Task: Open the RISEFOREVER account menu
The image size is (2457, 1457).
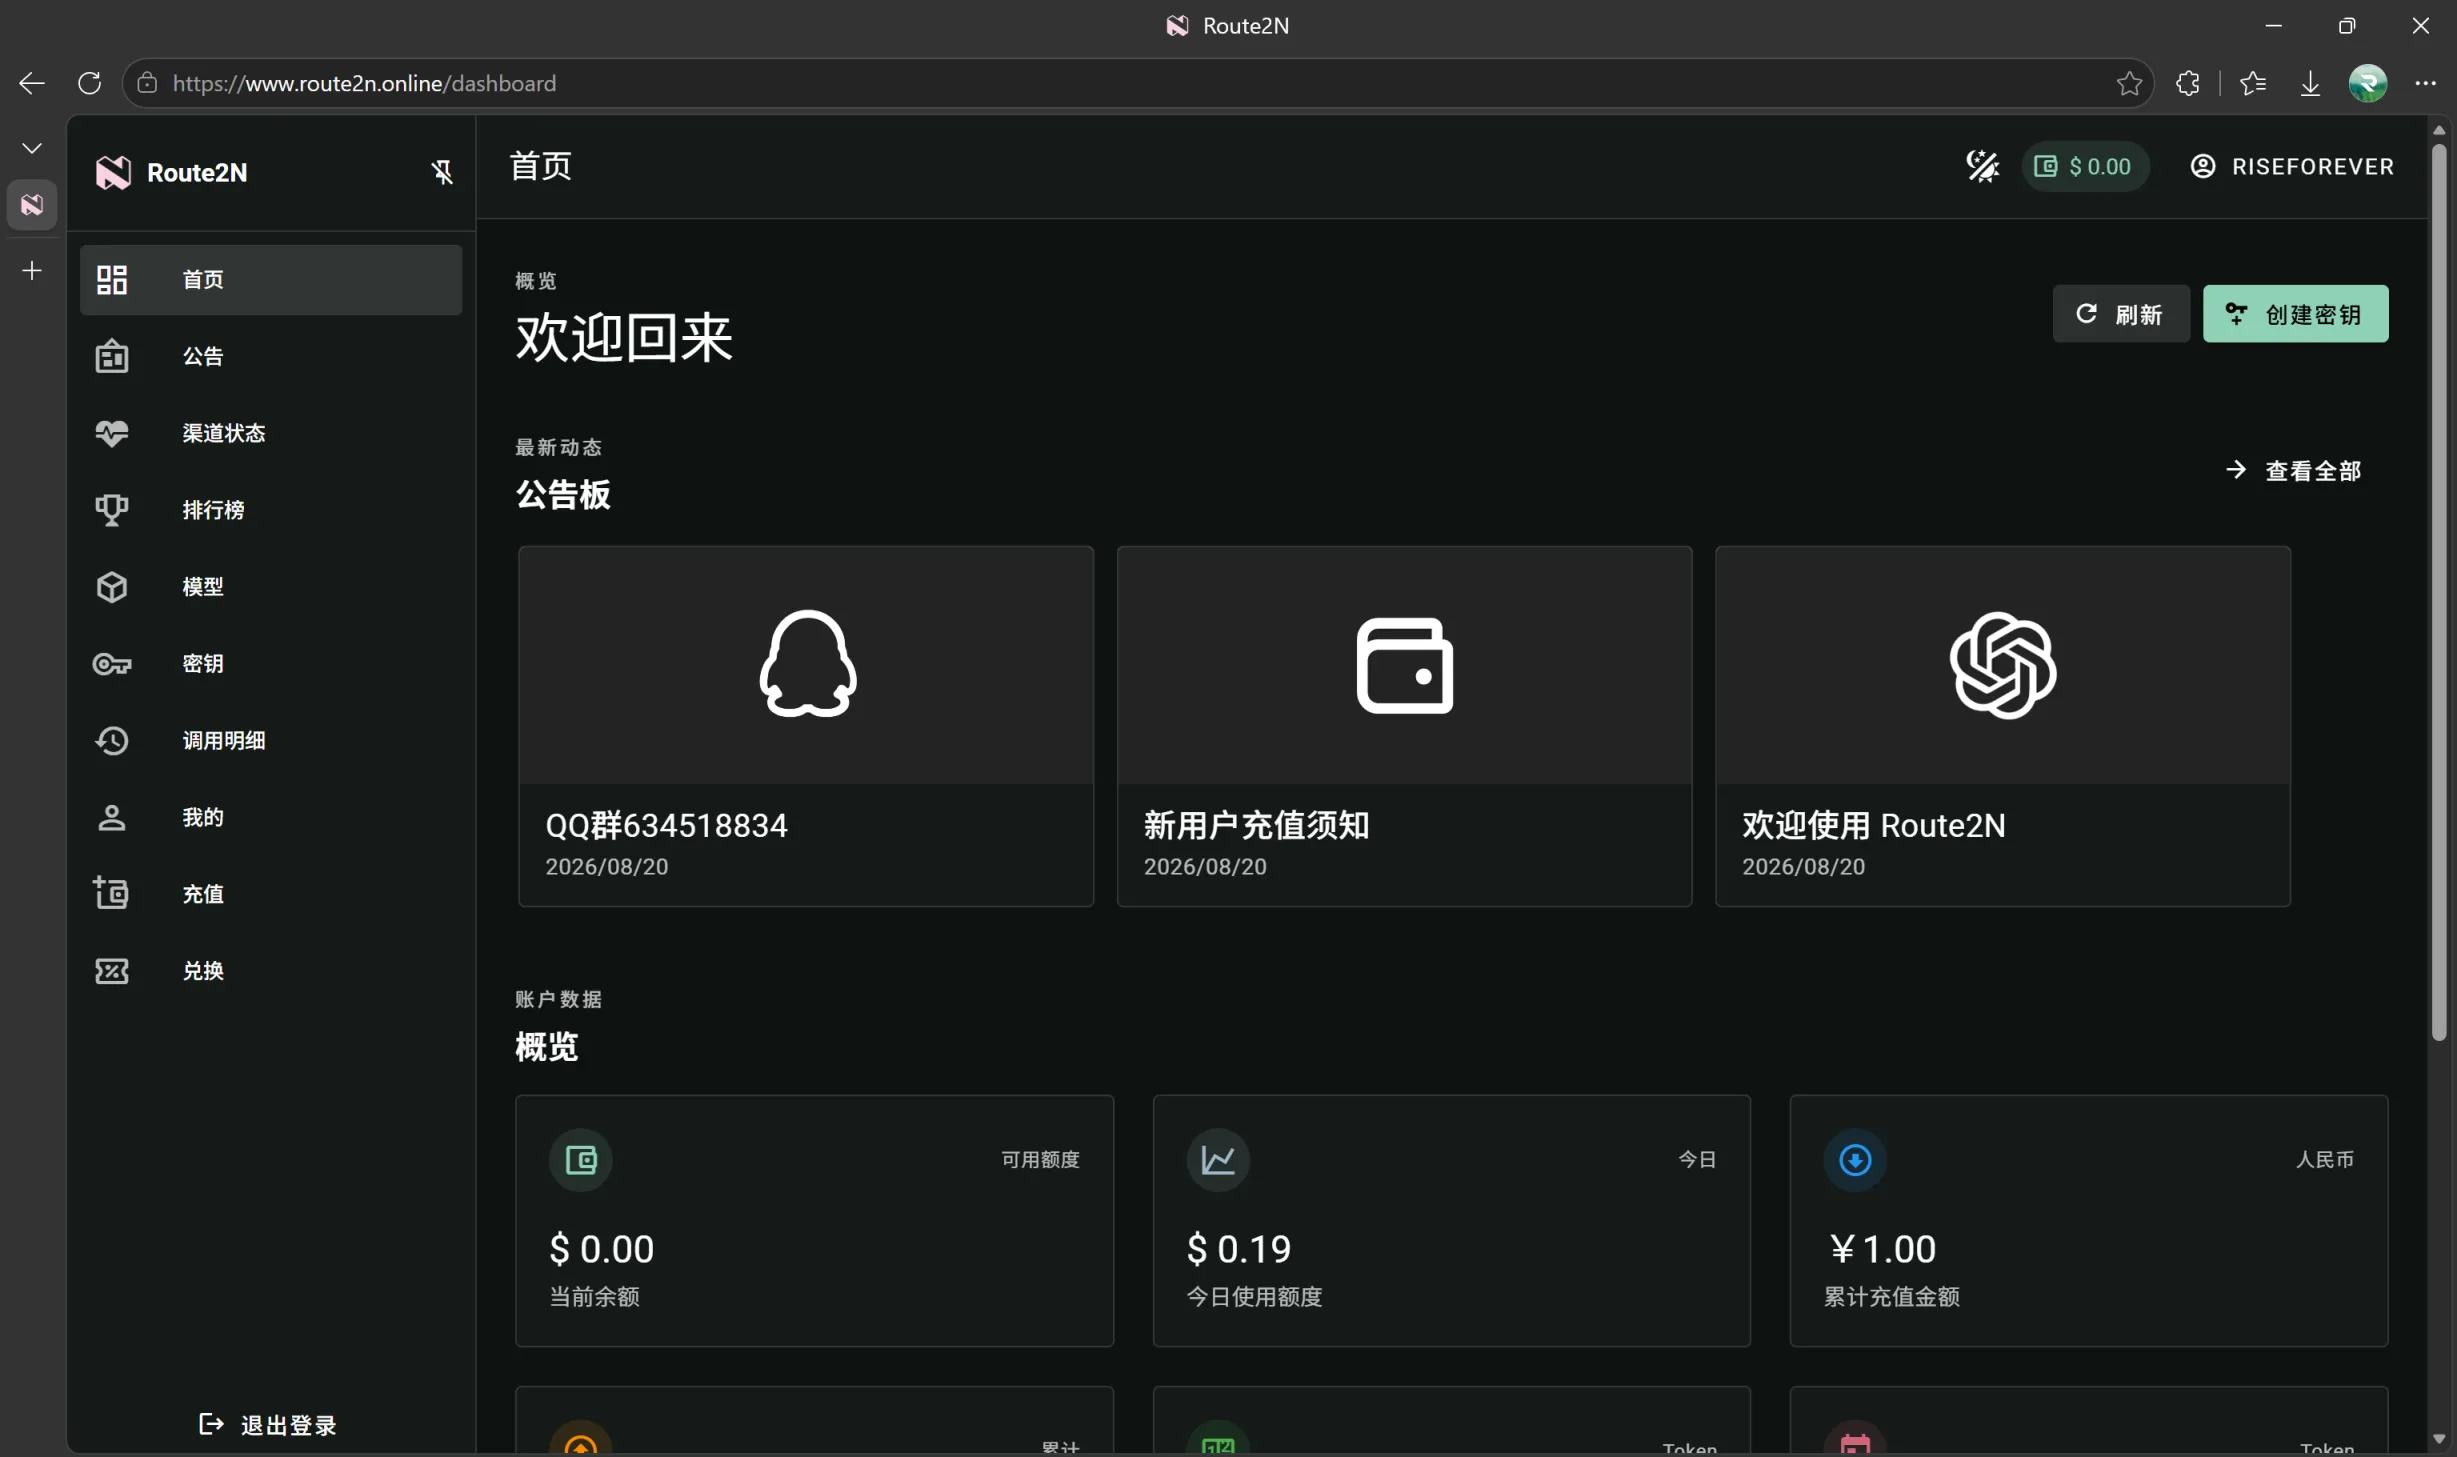Action: click(2292, 166)
